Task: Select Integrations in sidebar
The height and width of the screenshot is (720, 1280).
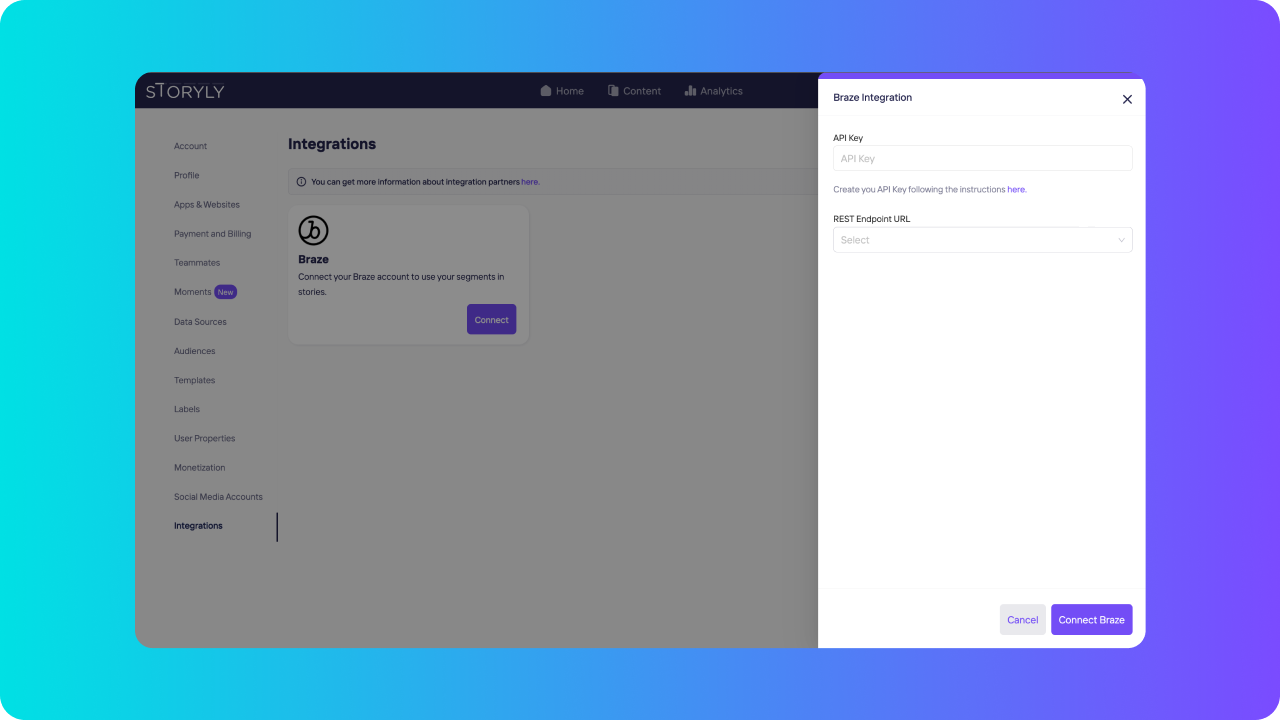Action: [198, 526]
